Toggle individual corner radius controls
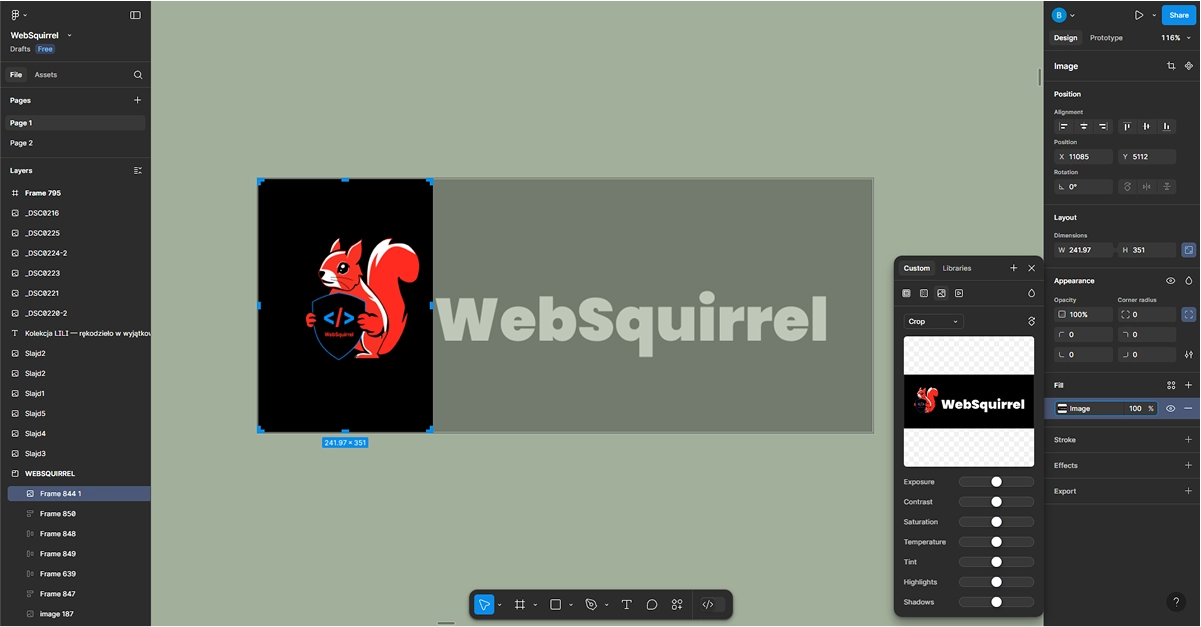 click(x=1189, y=314)
